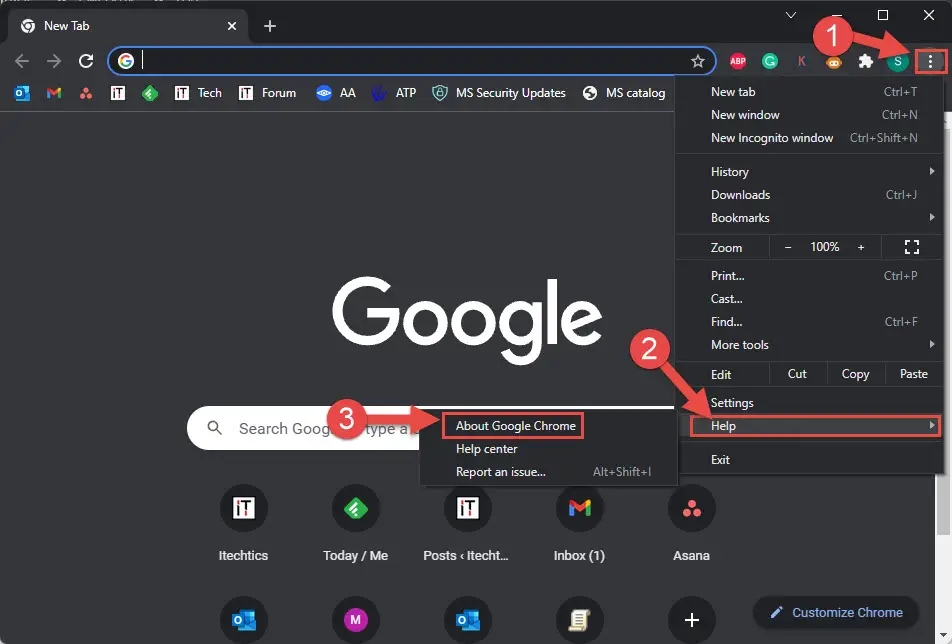Click the back navigation arrow
Image resolution: width=952 pixels, height=644 pixels.
coord(22,61)
